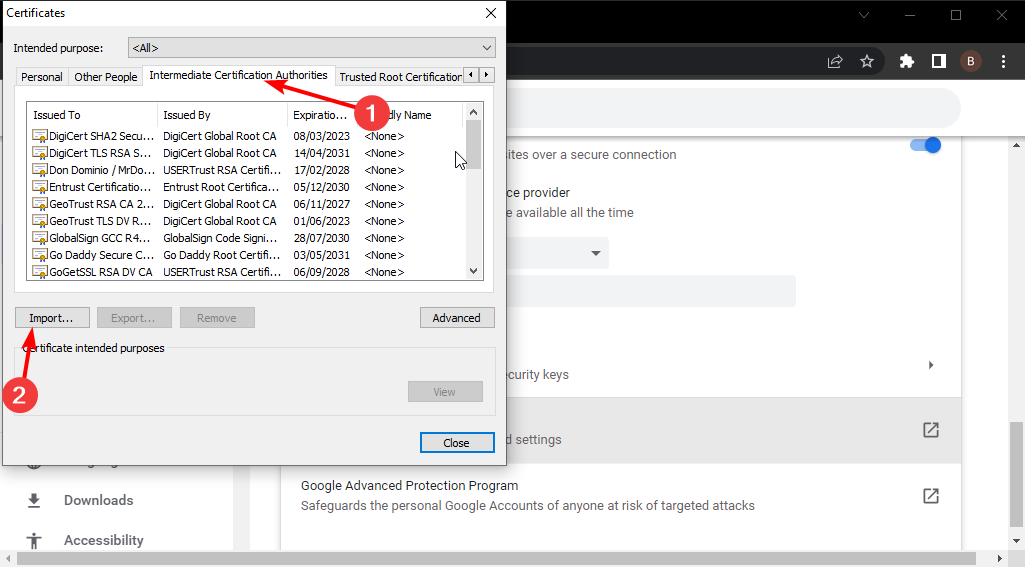Select the Don Dominio / MrDo certificate row

click(x=246, y=170)
